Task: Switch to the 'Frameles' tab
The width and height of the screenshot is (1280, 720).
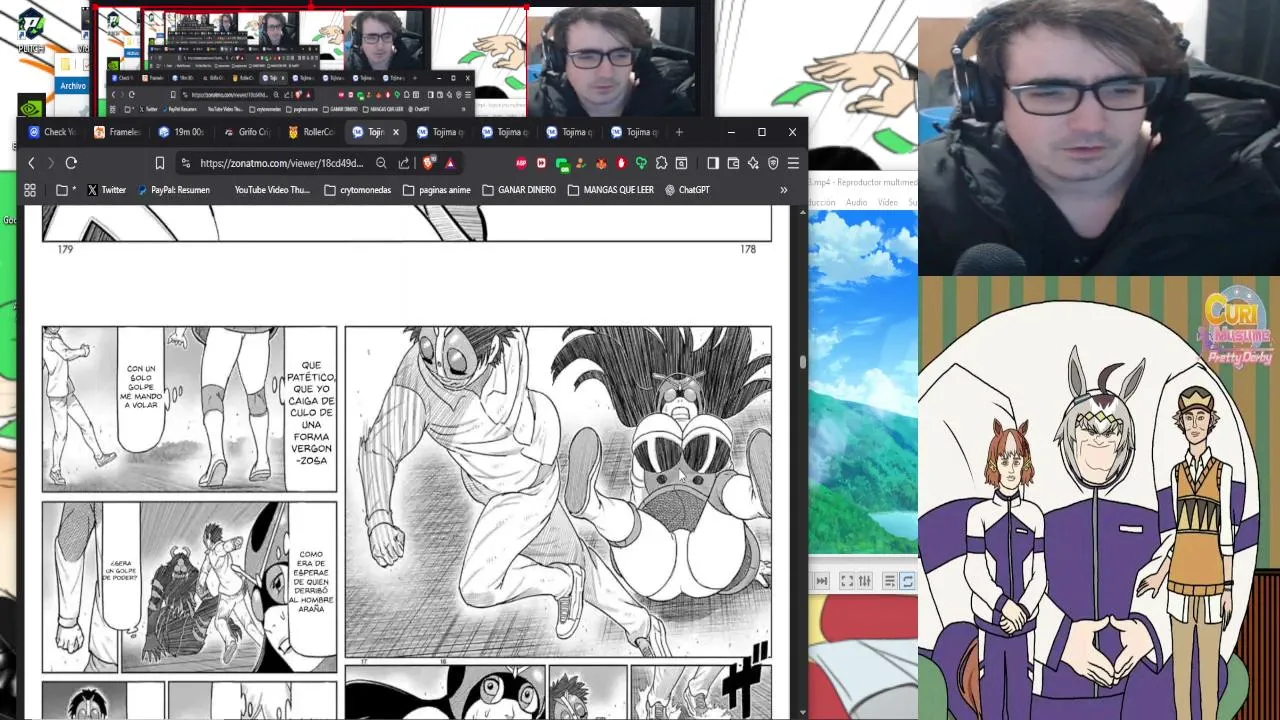Action: (117, 132)
